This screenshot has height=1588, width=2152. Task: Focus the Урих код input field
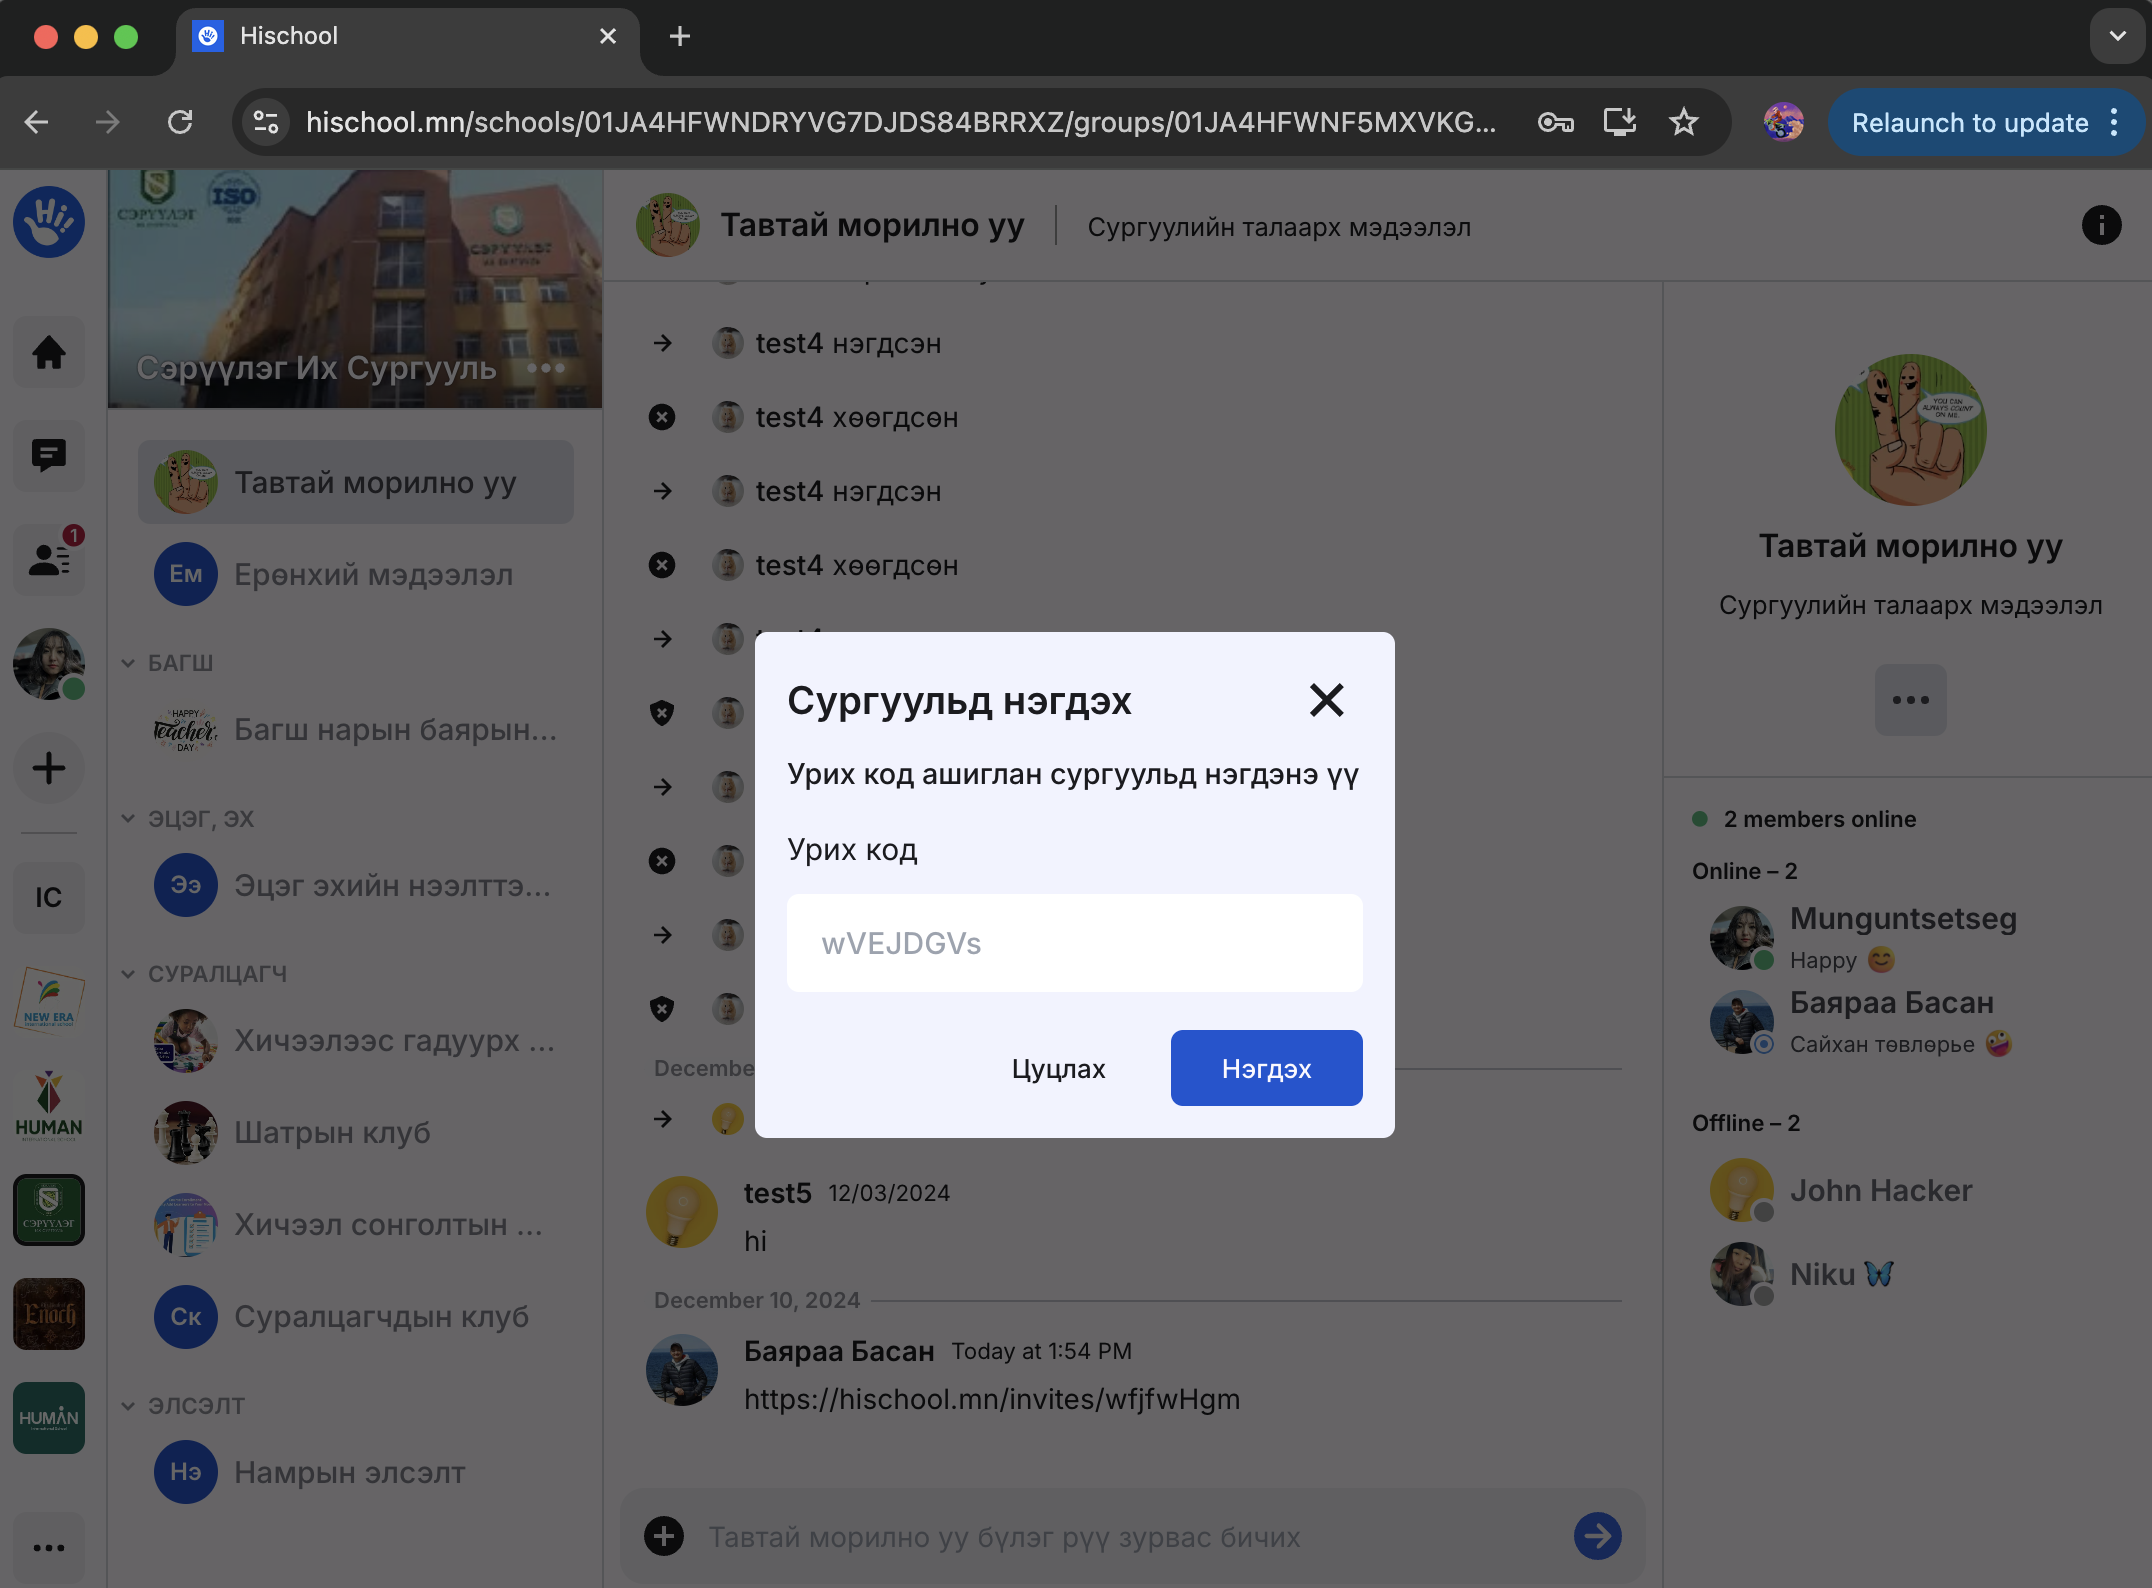pyautogui.click(x=1074, y=943)
